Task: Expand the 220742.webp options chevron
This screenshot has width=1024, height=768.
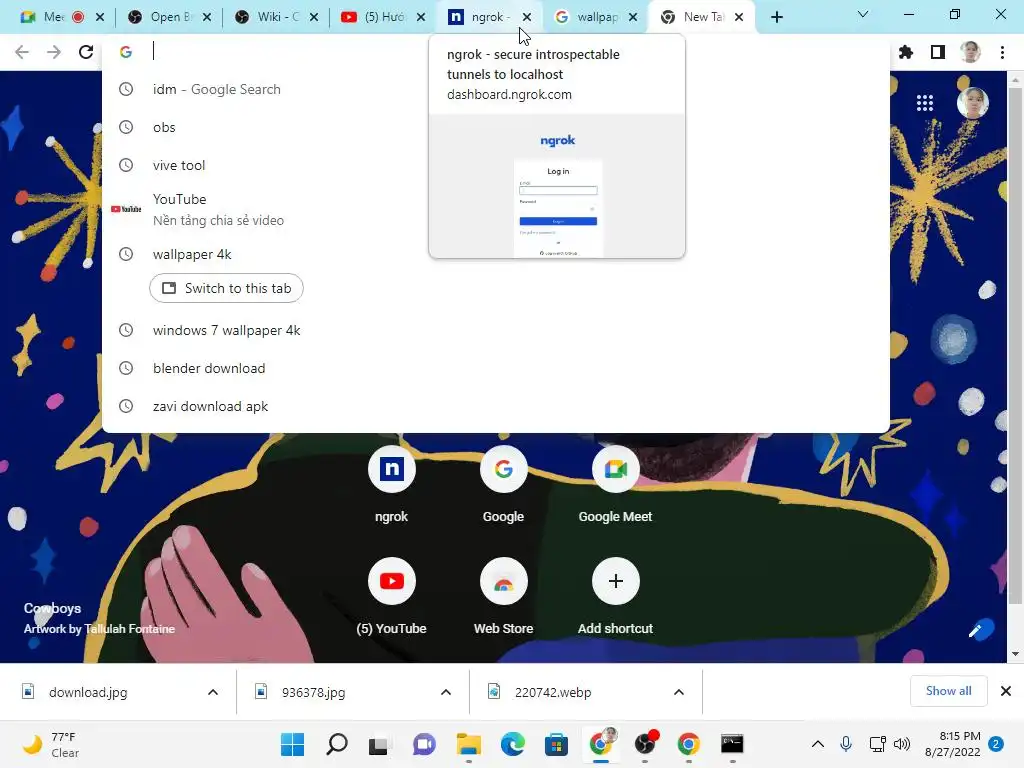Action: pyautogui.click(x=679, y=692)
